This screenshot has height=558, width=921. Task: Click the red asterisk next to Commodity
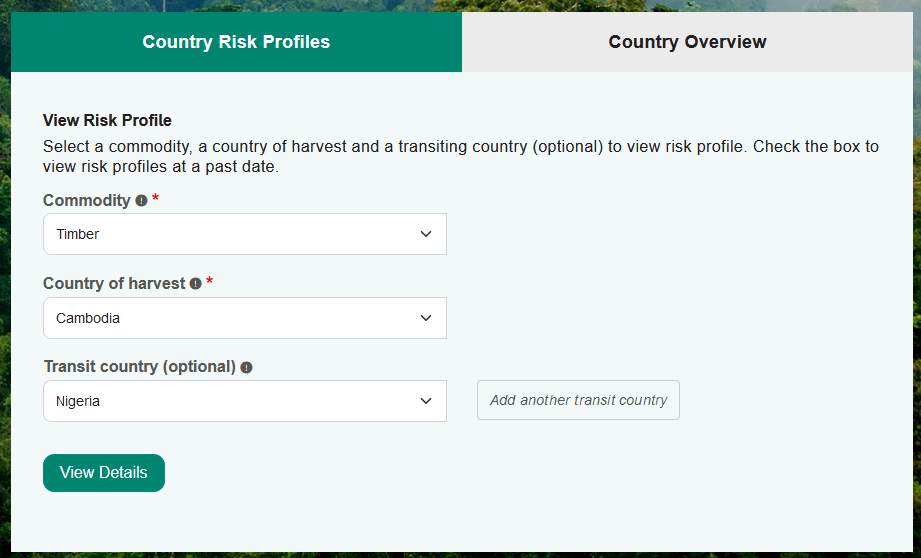click(155, 200)
